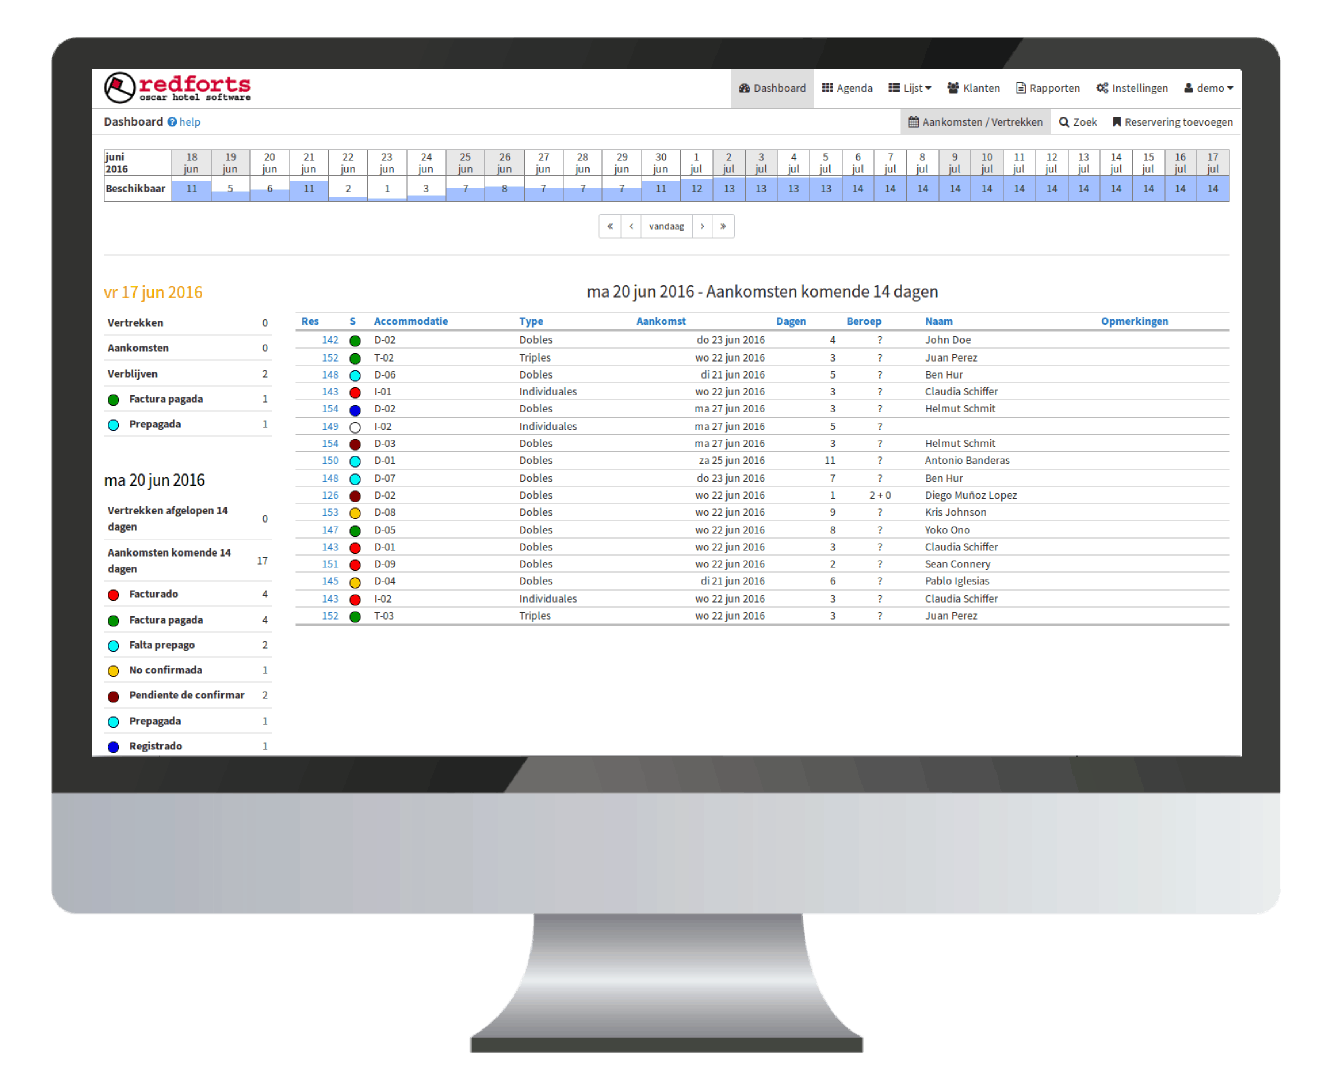Select Vertrekken afgelopen 14 dagen row
The height and width of the screenshot is (1082, 1325).
tap(188, 519)
